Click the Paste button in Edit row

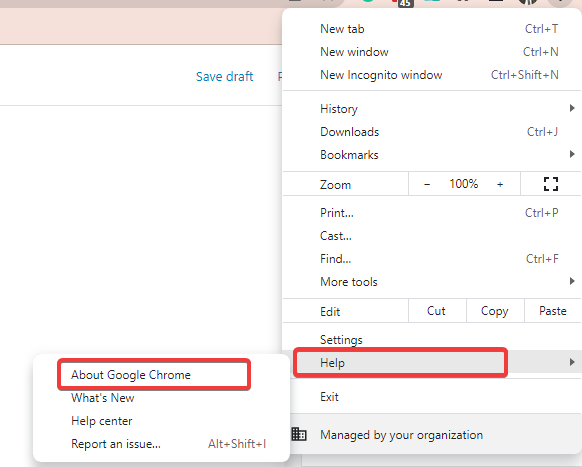tap(553, 311)
